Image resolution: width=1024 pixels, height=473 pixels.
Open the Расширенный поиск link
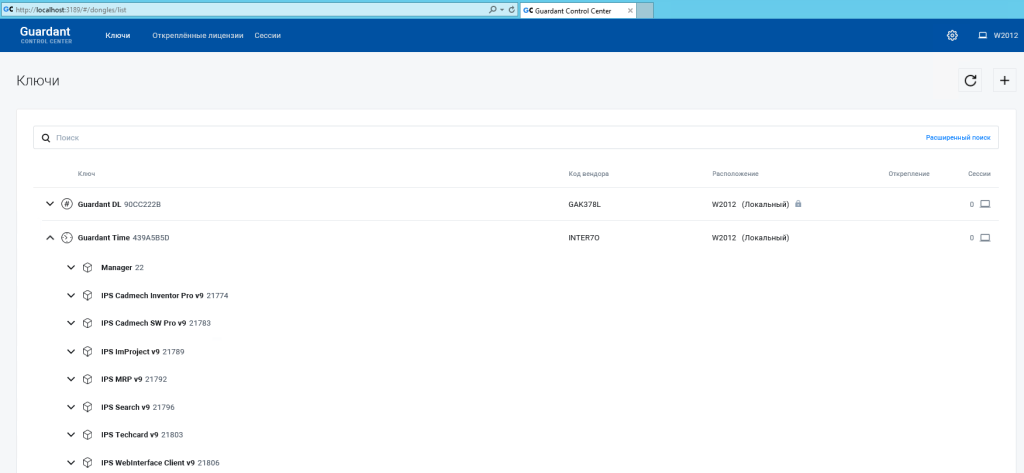[x=957, y=137]
